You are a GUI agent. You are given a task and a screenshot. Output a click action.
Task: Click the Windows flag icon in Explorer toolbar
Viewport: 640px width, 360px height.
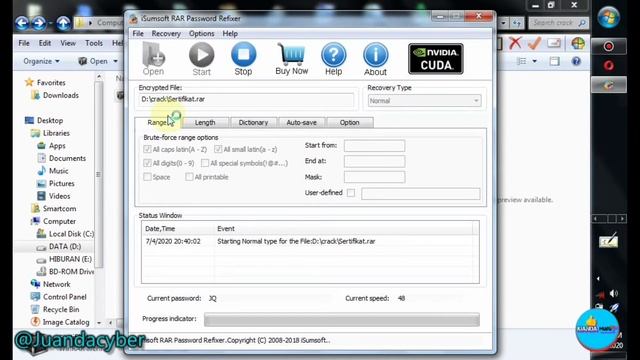(578, 43)
